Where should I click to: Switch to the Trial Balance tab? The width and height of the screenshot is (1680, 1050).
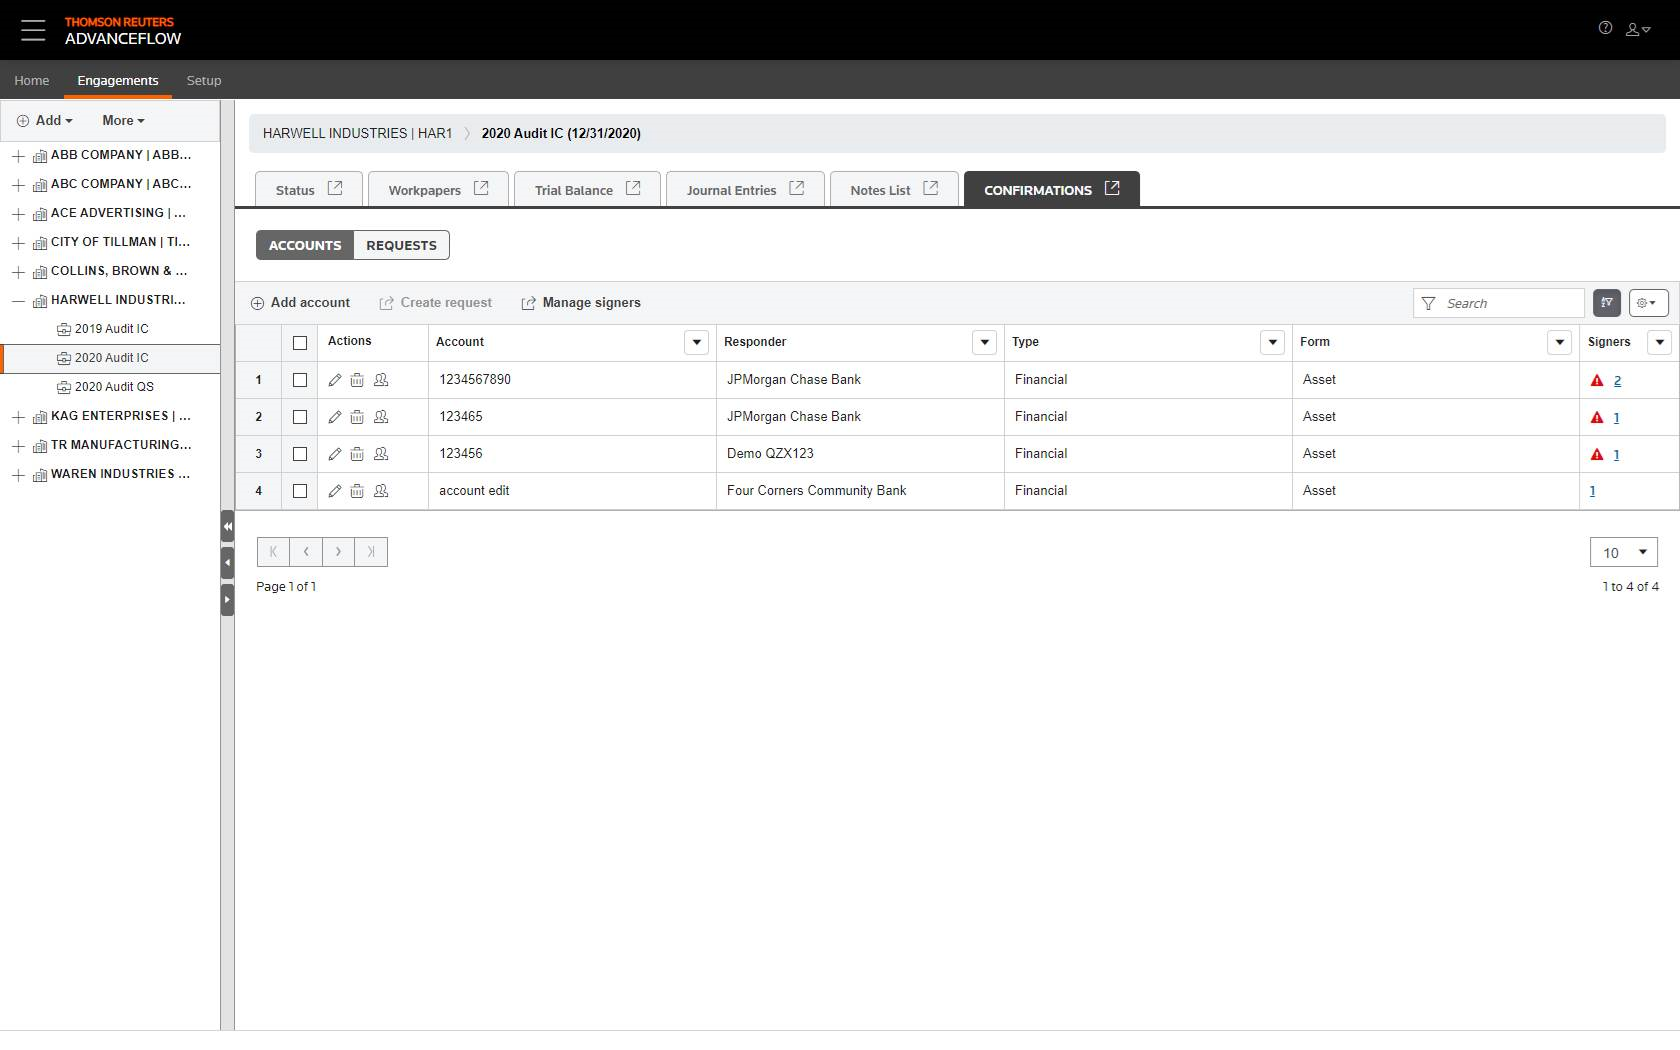(586, 190)
